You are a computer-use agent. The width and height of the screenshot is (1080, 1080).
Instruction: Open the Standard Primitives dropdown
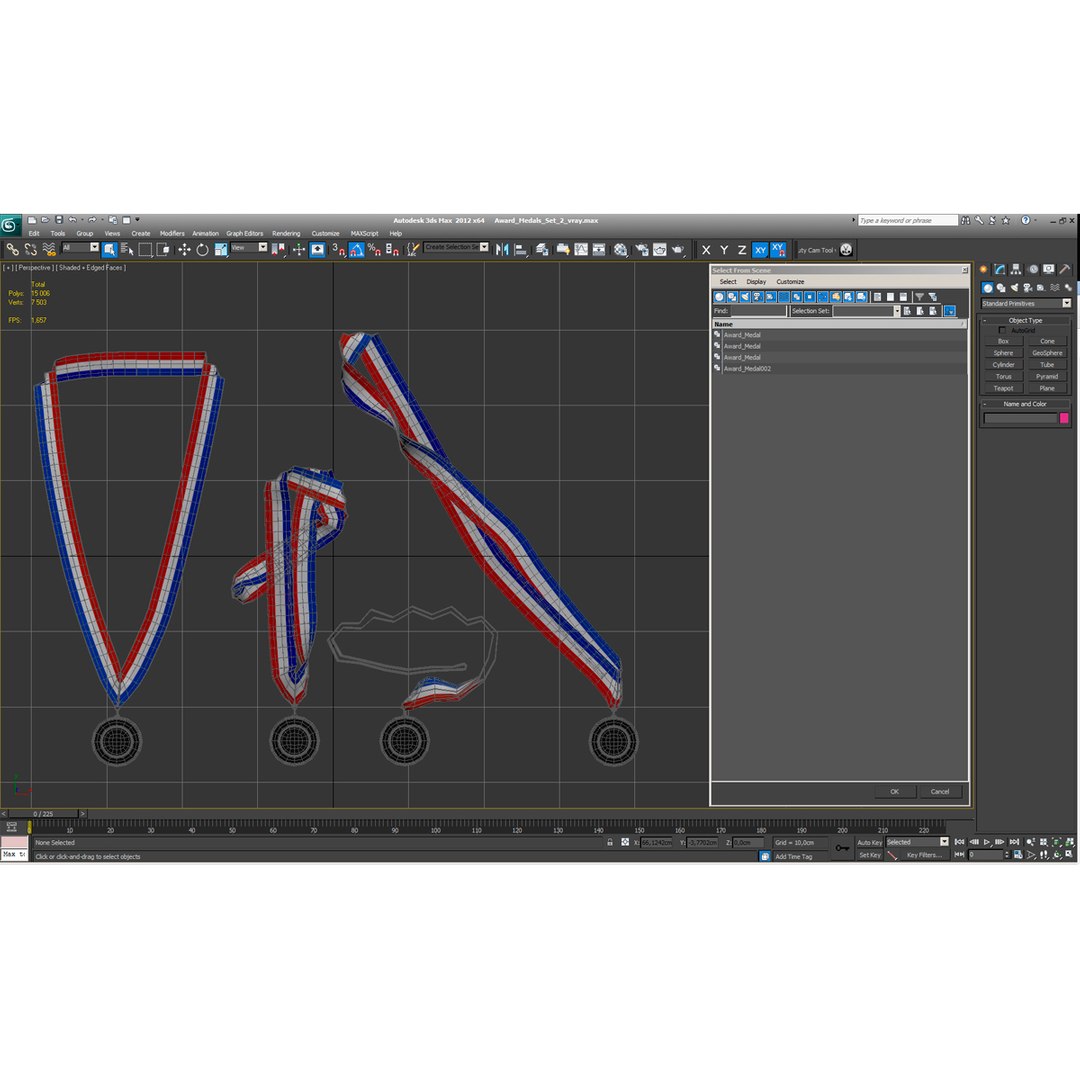[x=1026, y=304]
